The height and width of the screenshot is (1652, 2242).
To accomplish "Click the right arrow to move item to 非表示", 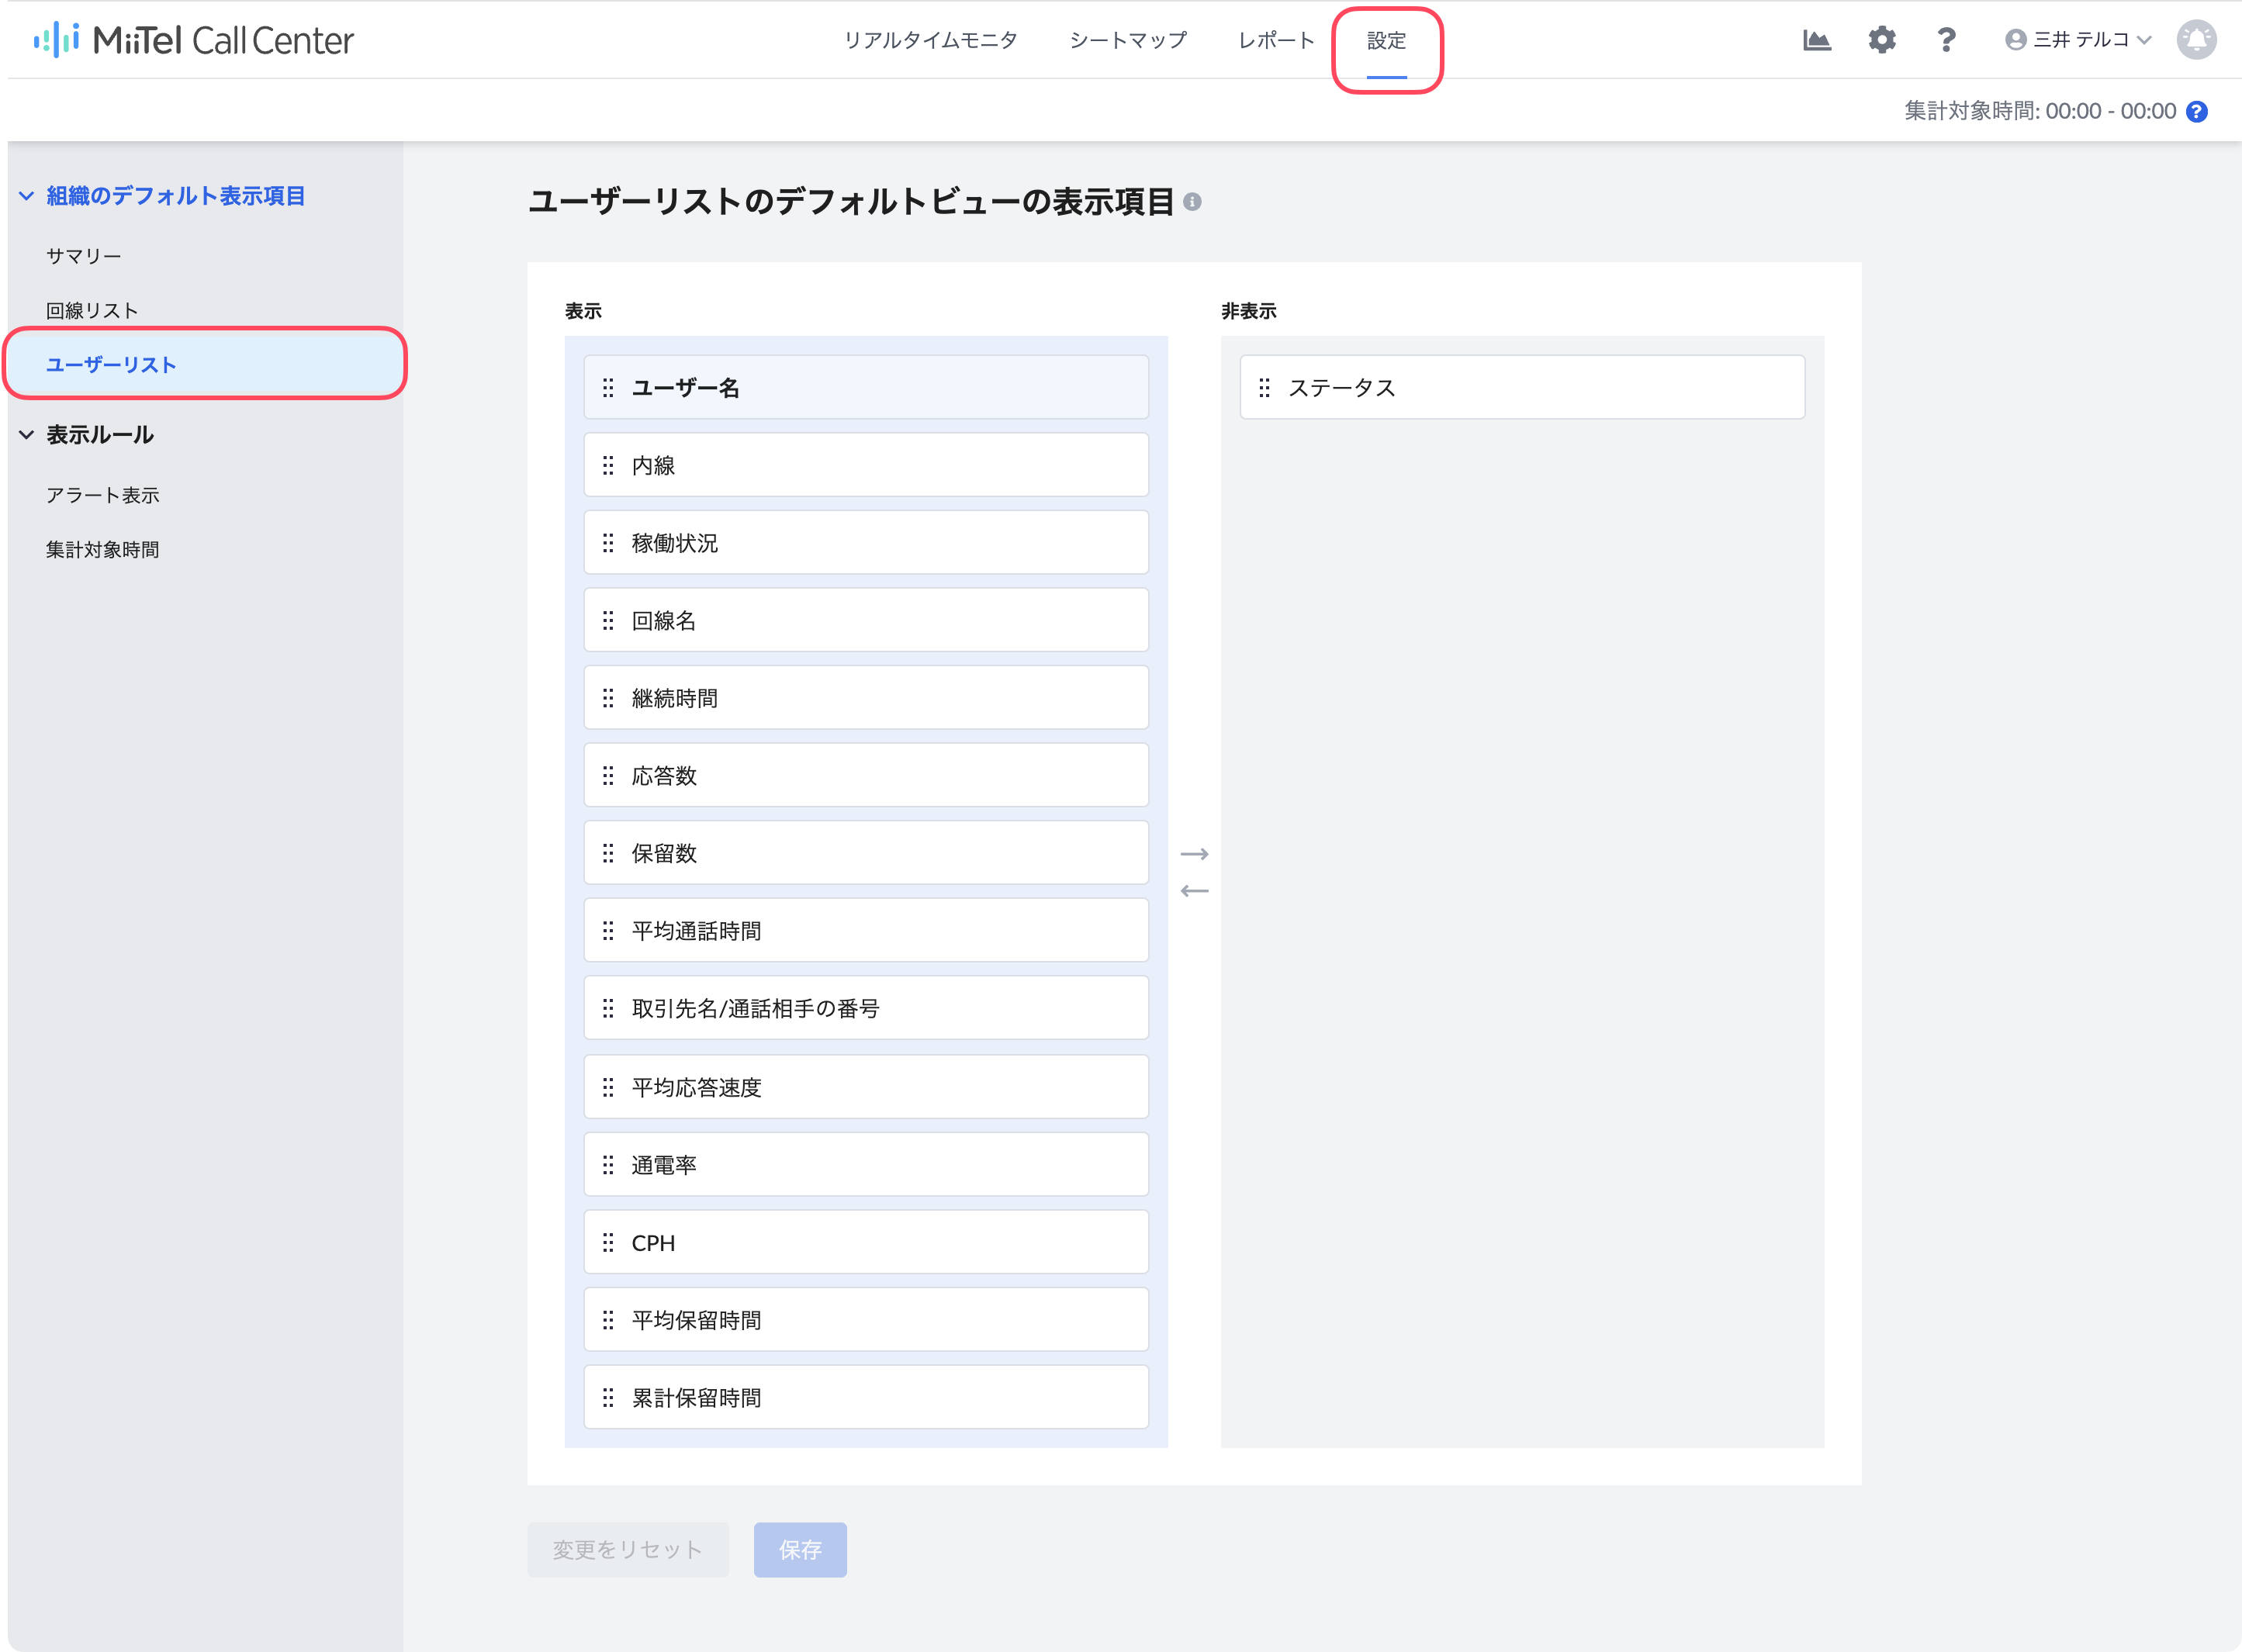I will 1194,854.
